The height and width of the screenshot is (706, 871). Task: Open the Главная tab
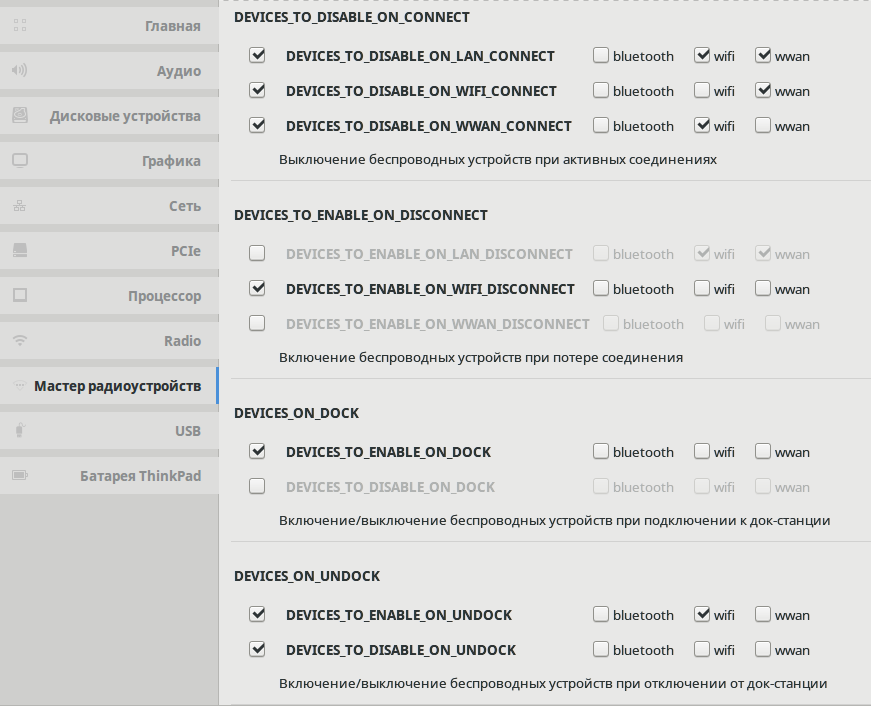pos(109,26)
